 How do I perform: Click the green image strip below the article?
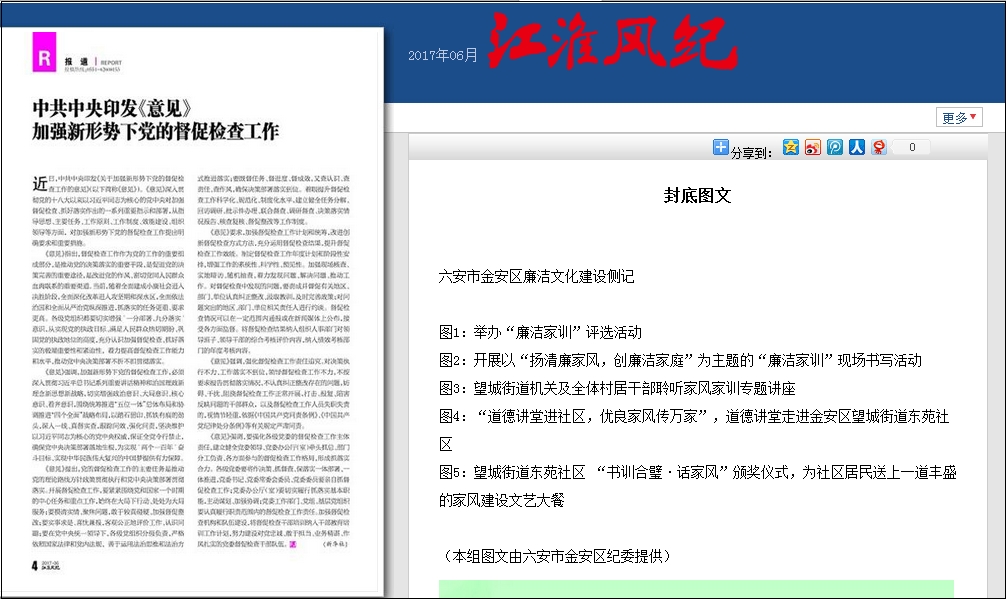click(x=696, y=589)
